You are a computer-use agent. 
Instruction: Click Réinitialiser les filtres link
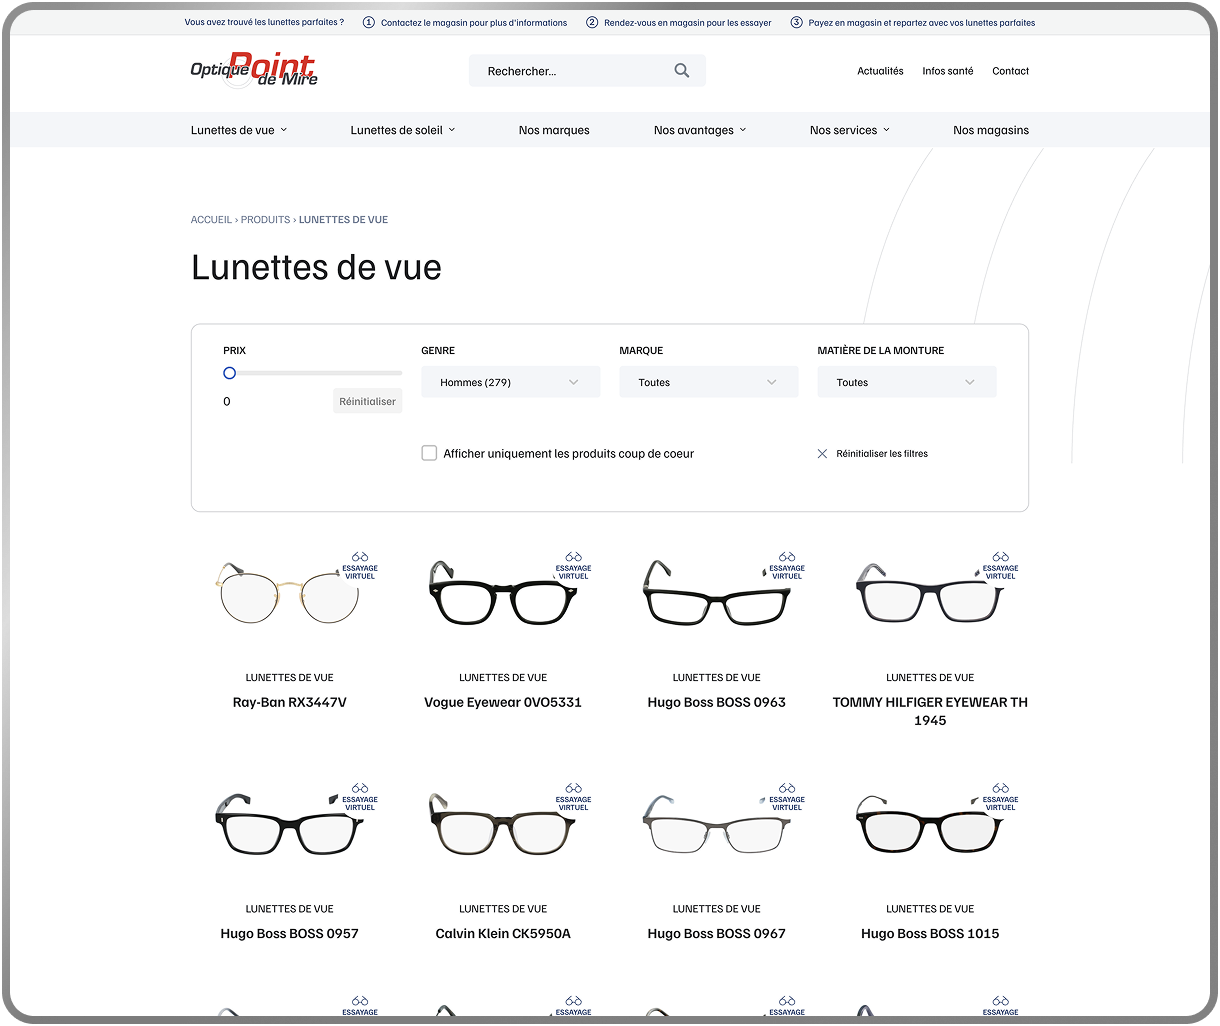tap(882, 454)
